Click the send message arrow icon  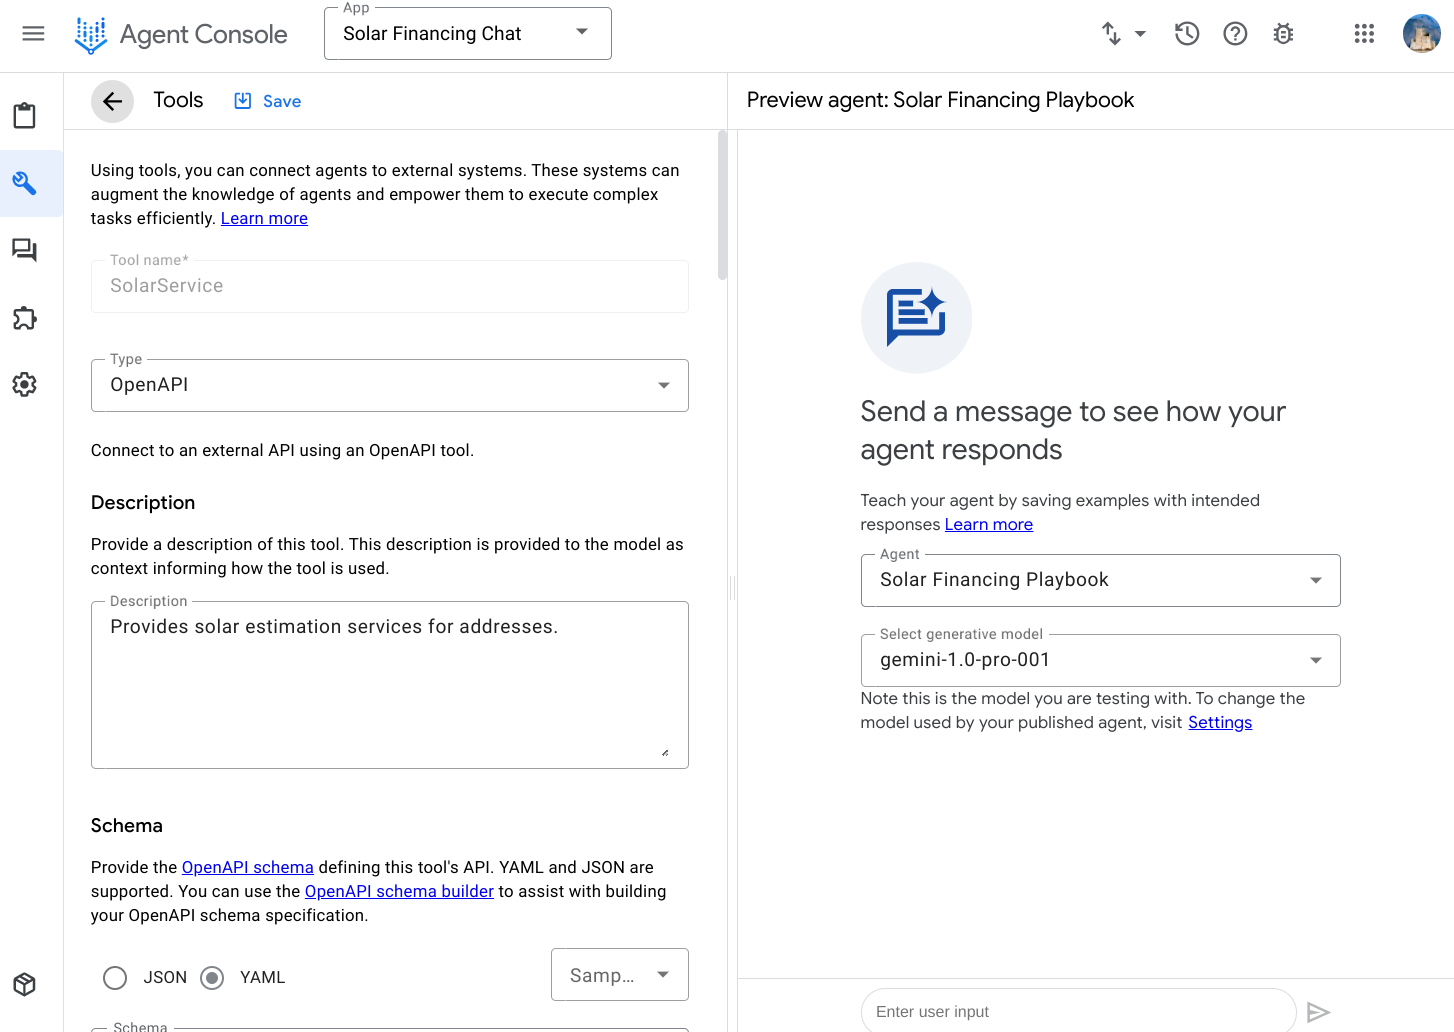pyautogui.click(x=1318, y=1012)
